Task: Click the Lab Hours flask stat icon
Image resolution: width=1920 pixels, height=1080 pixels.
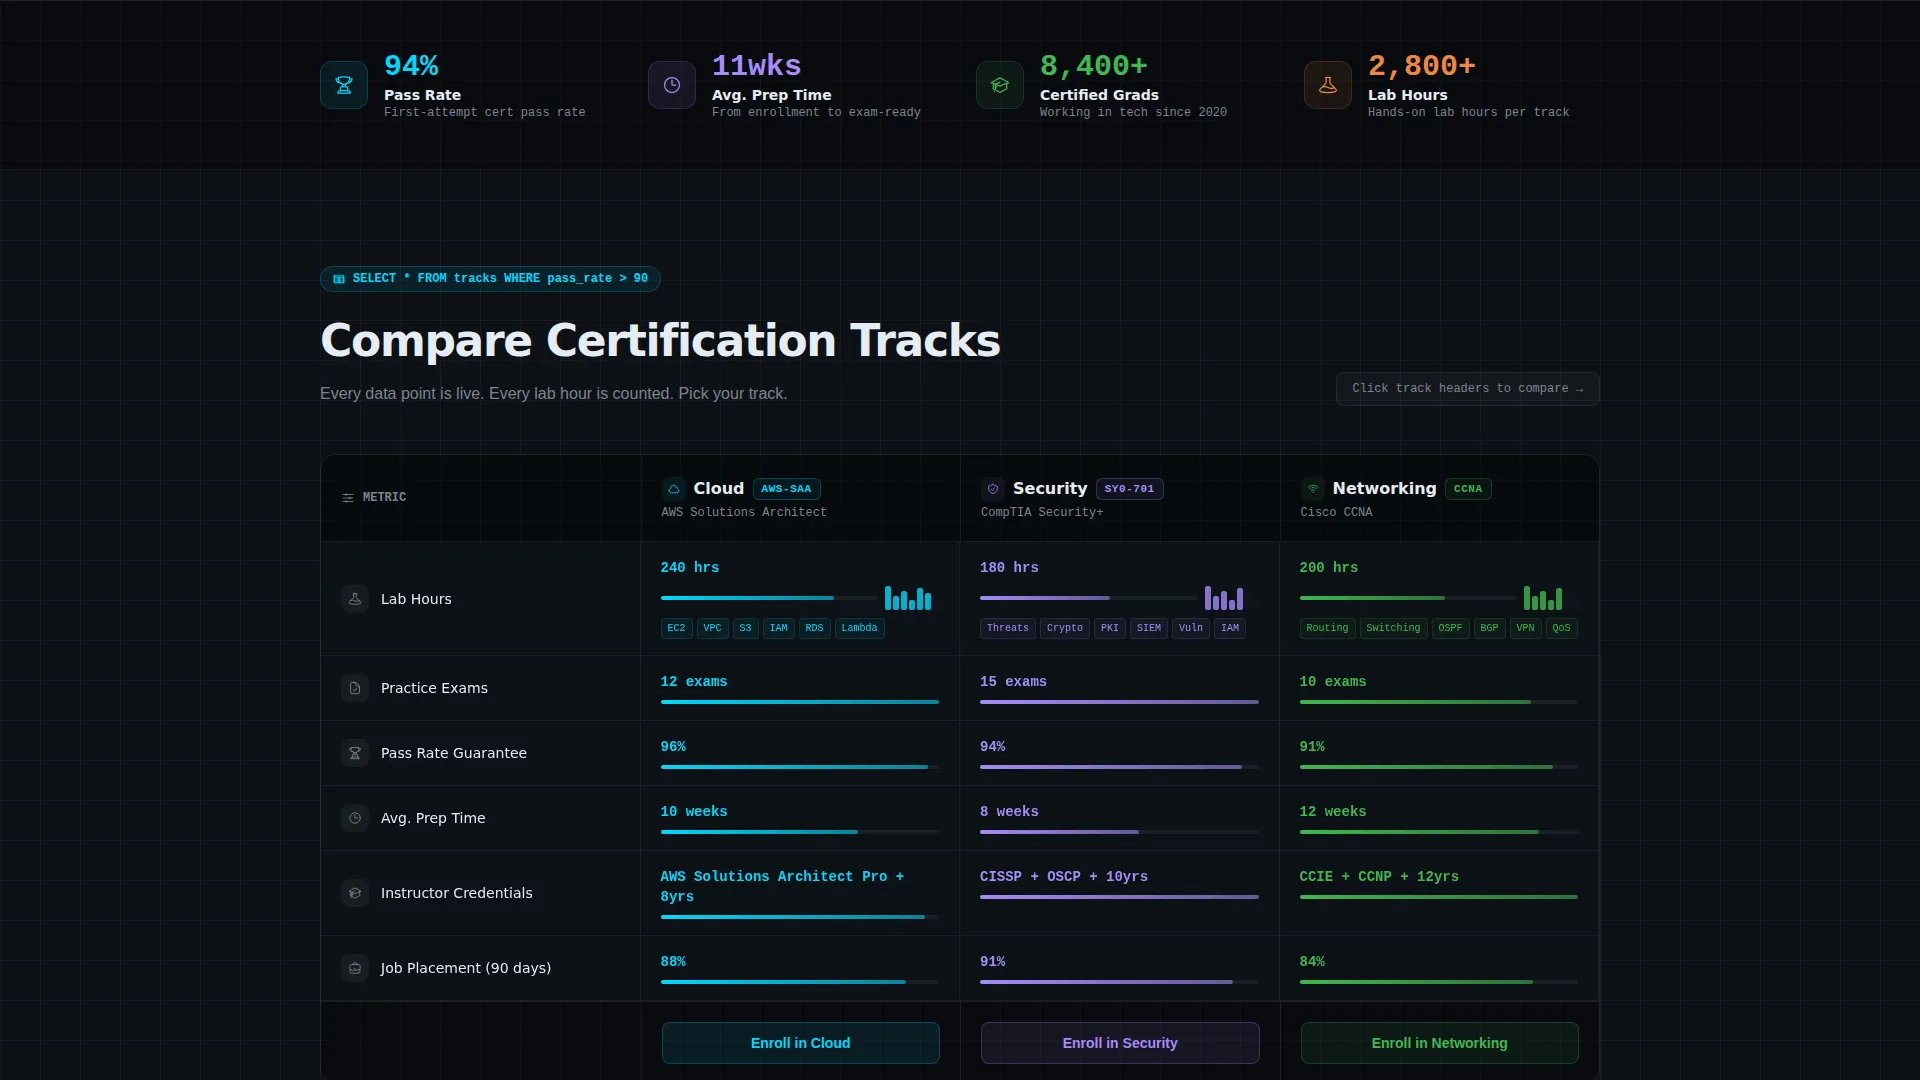Action: pyautogui.click(x=1328, y=85)
